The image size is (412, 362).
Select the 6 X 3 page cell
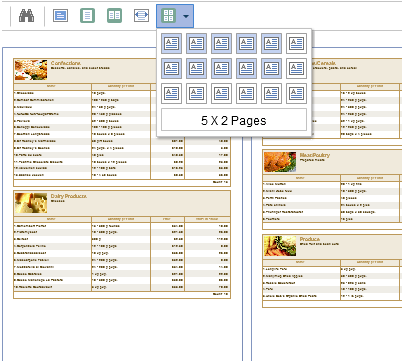point(296,93)
